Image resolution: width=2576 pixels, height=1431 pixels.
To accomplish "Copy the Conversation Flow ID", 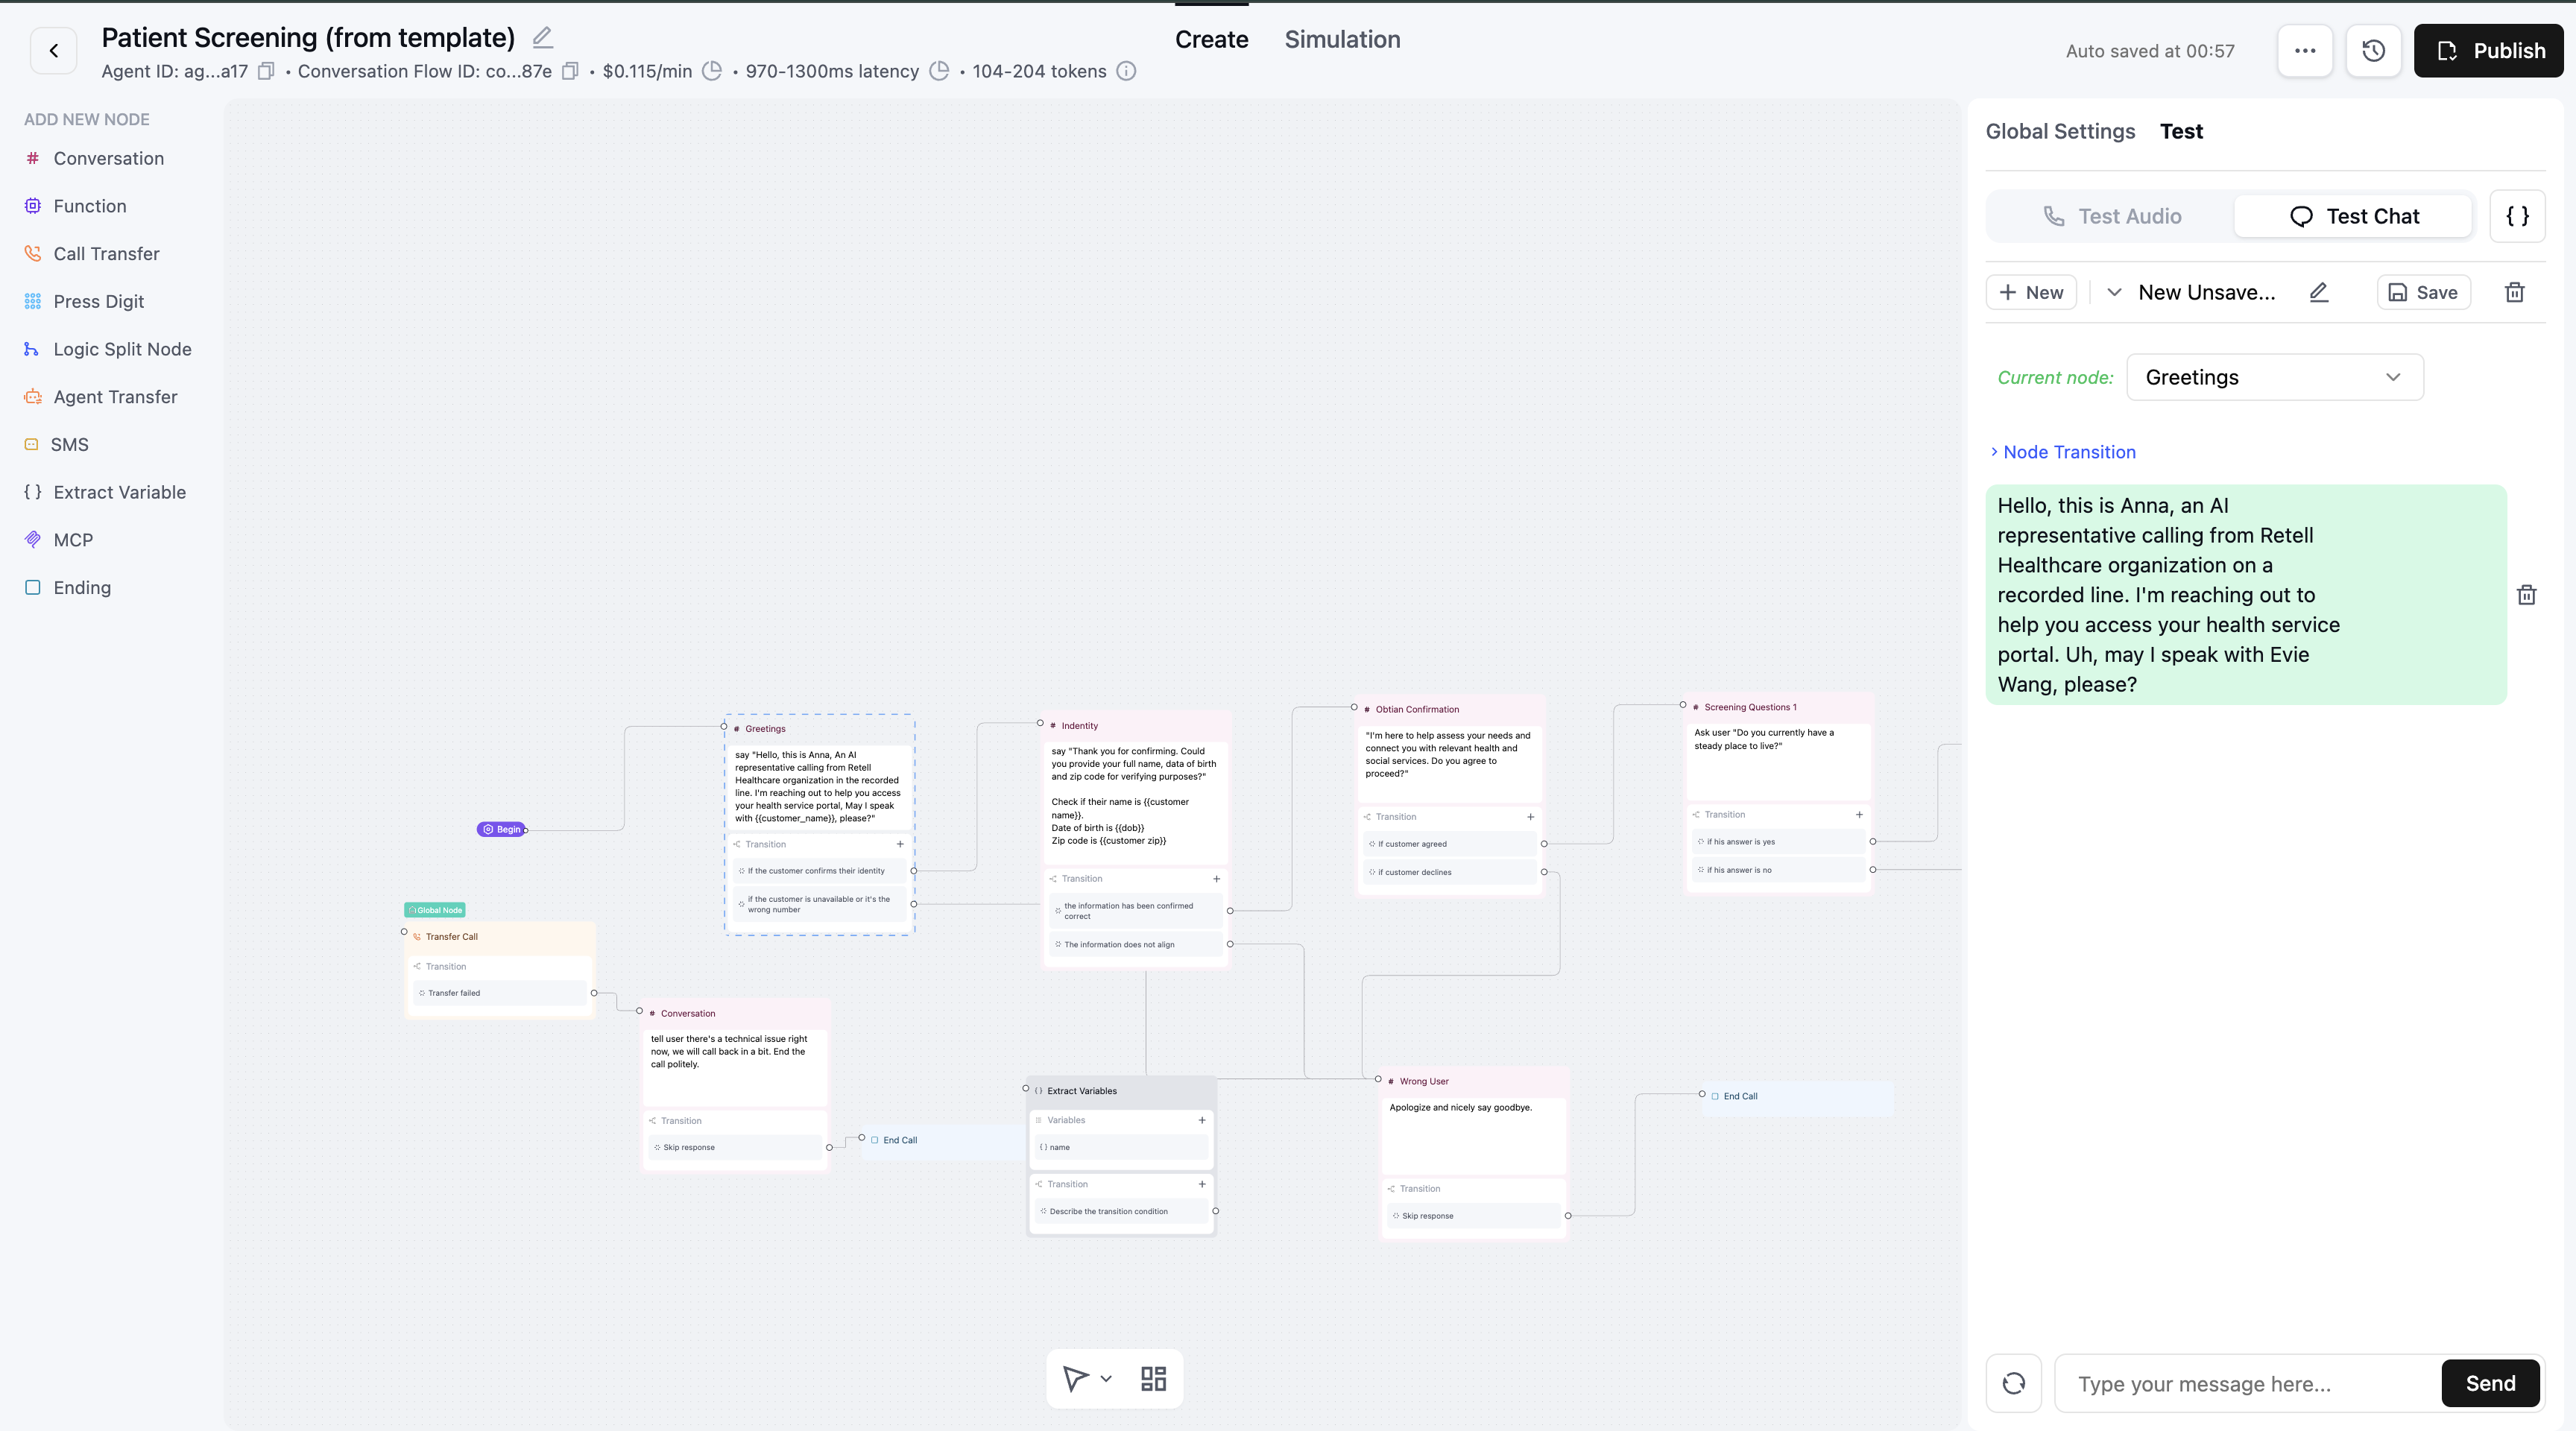I will coord(570,71).
